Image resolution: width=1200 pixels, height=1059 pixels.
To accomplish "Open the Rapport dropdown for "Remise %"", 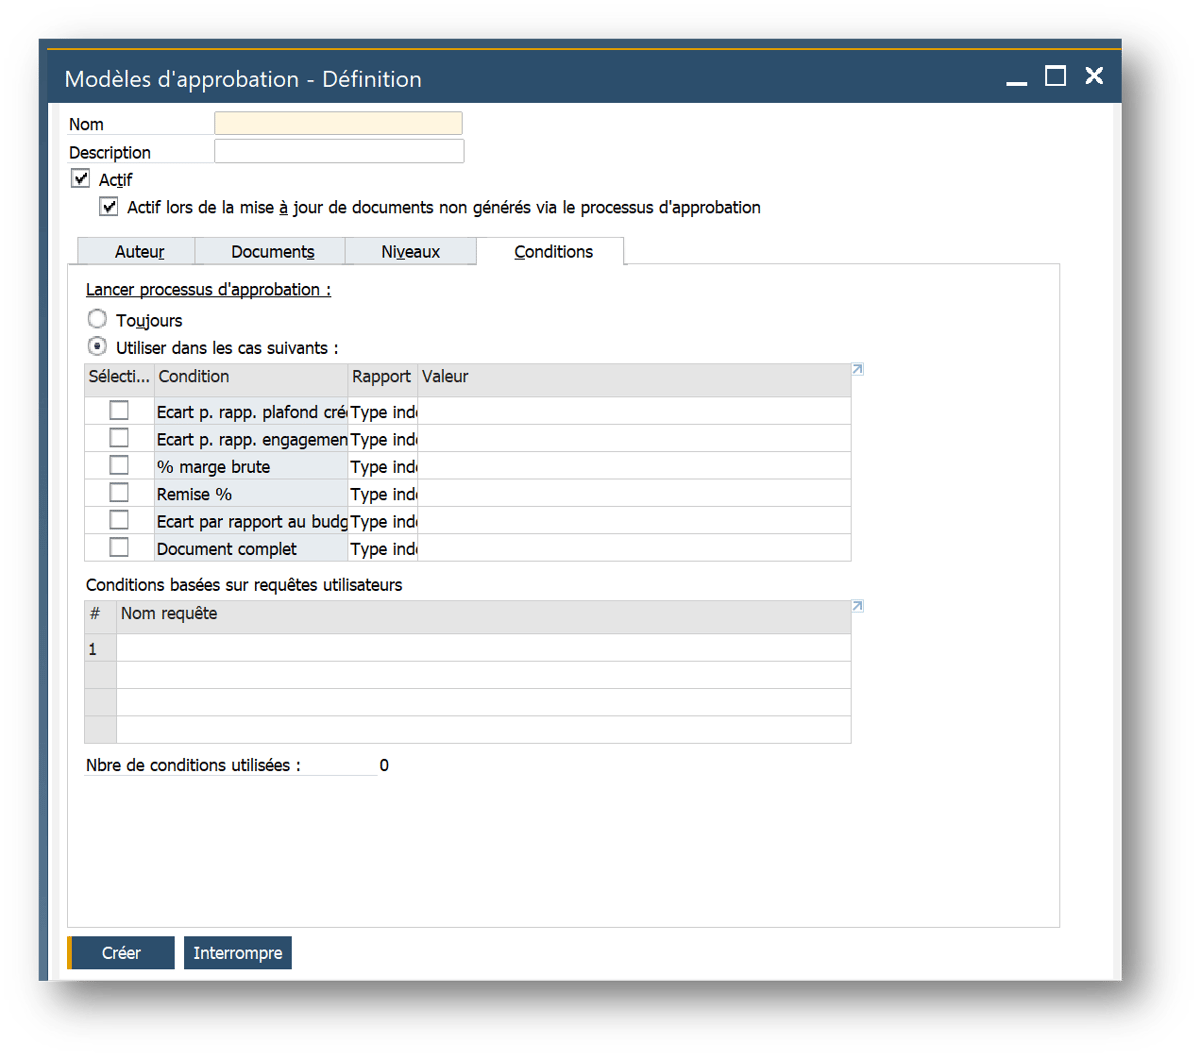I will 383,492.
